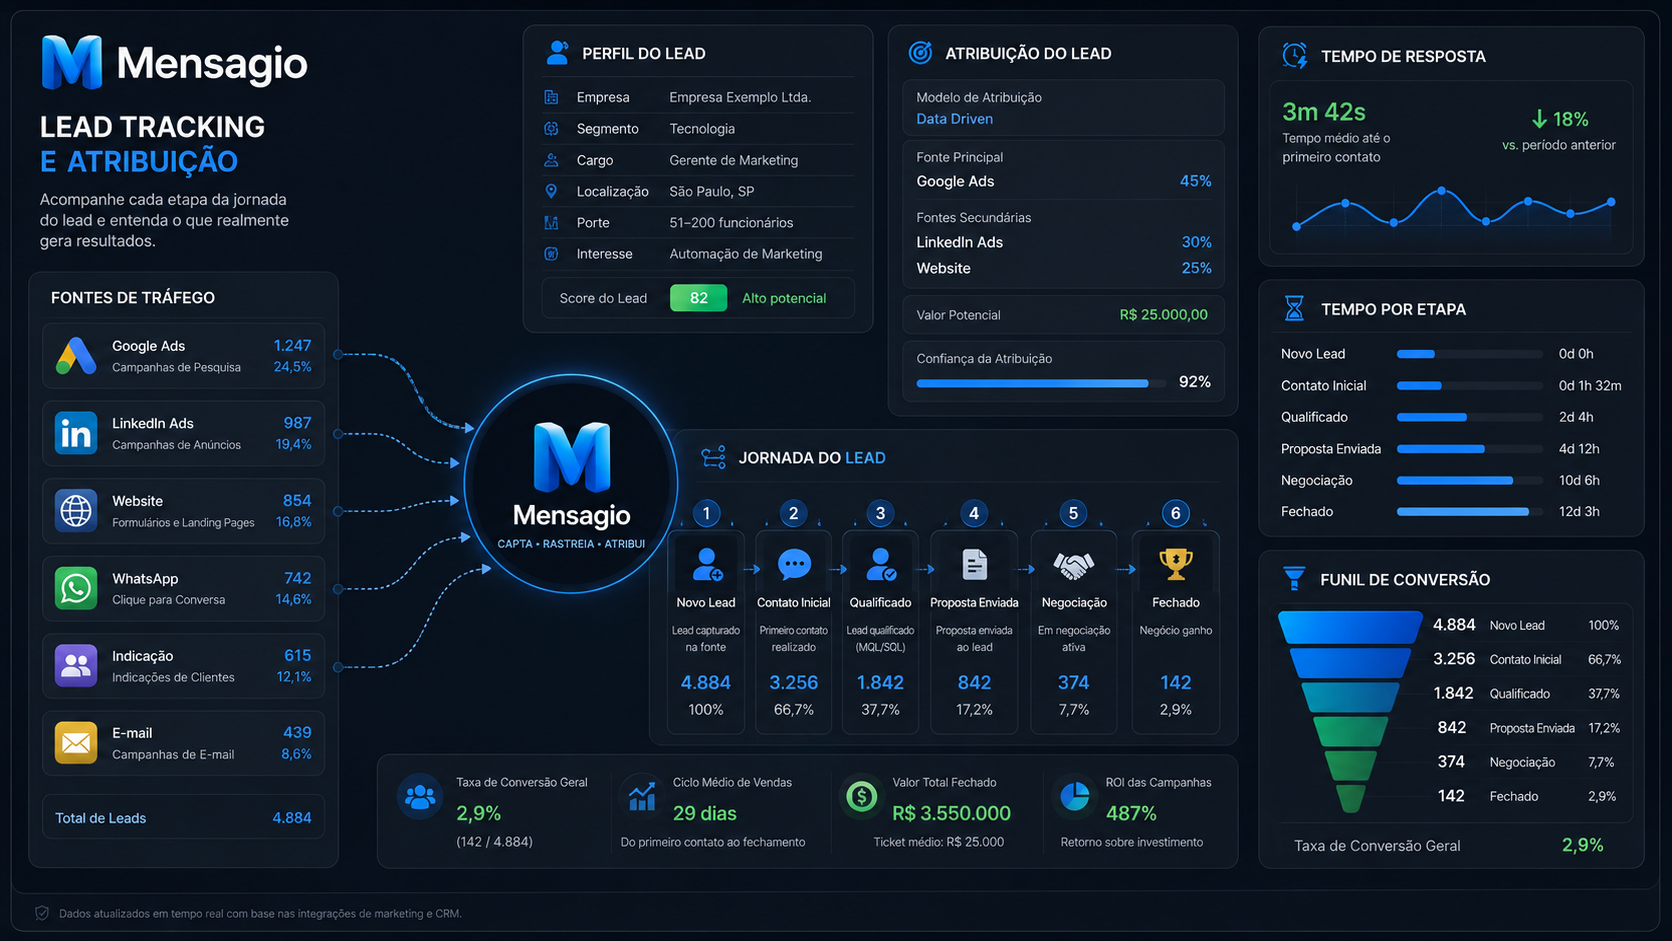Click the Data Driven attribution model link
The width and height of the screenshot is (1672, 941).
pos(955,119)
